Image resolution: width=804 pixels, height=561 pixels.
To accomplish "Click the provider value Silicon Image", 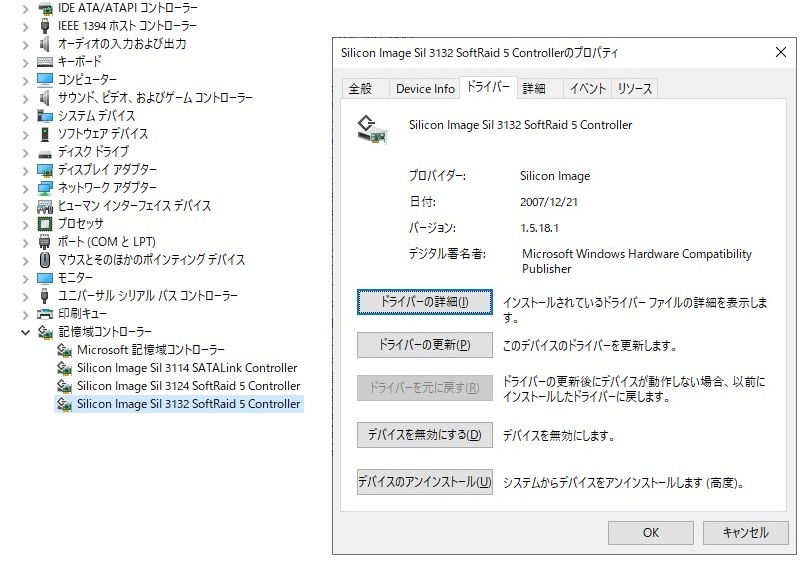I will coord(555,176).
